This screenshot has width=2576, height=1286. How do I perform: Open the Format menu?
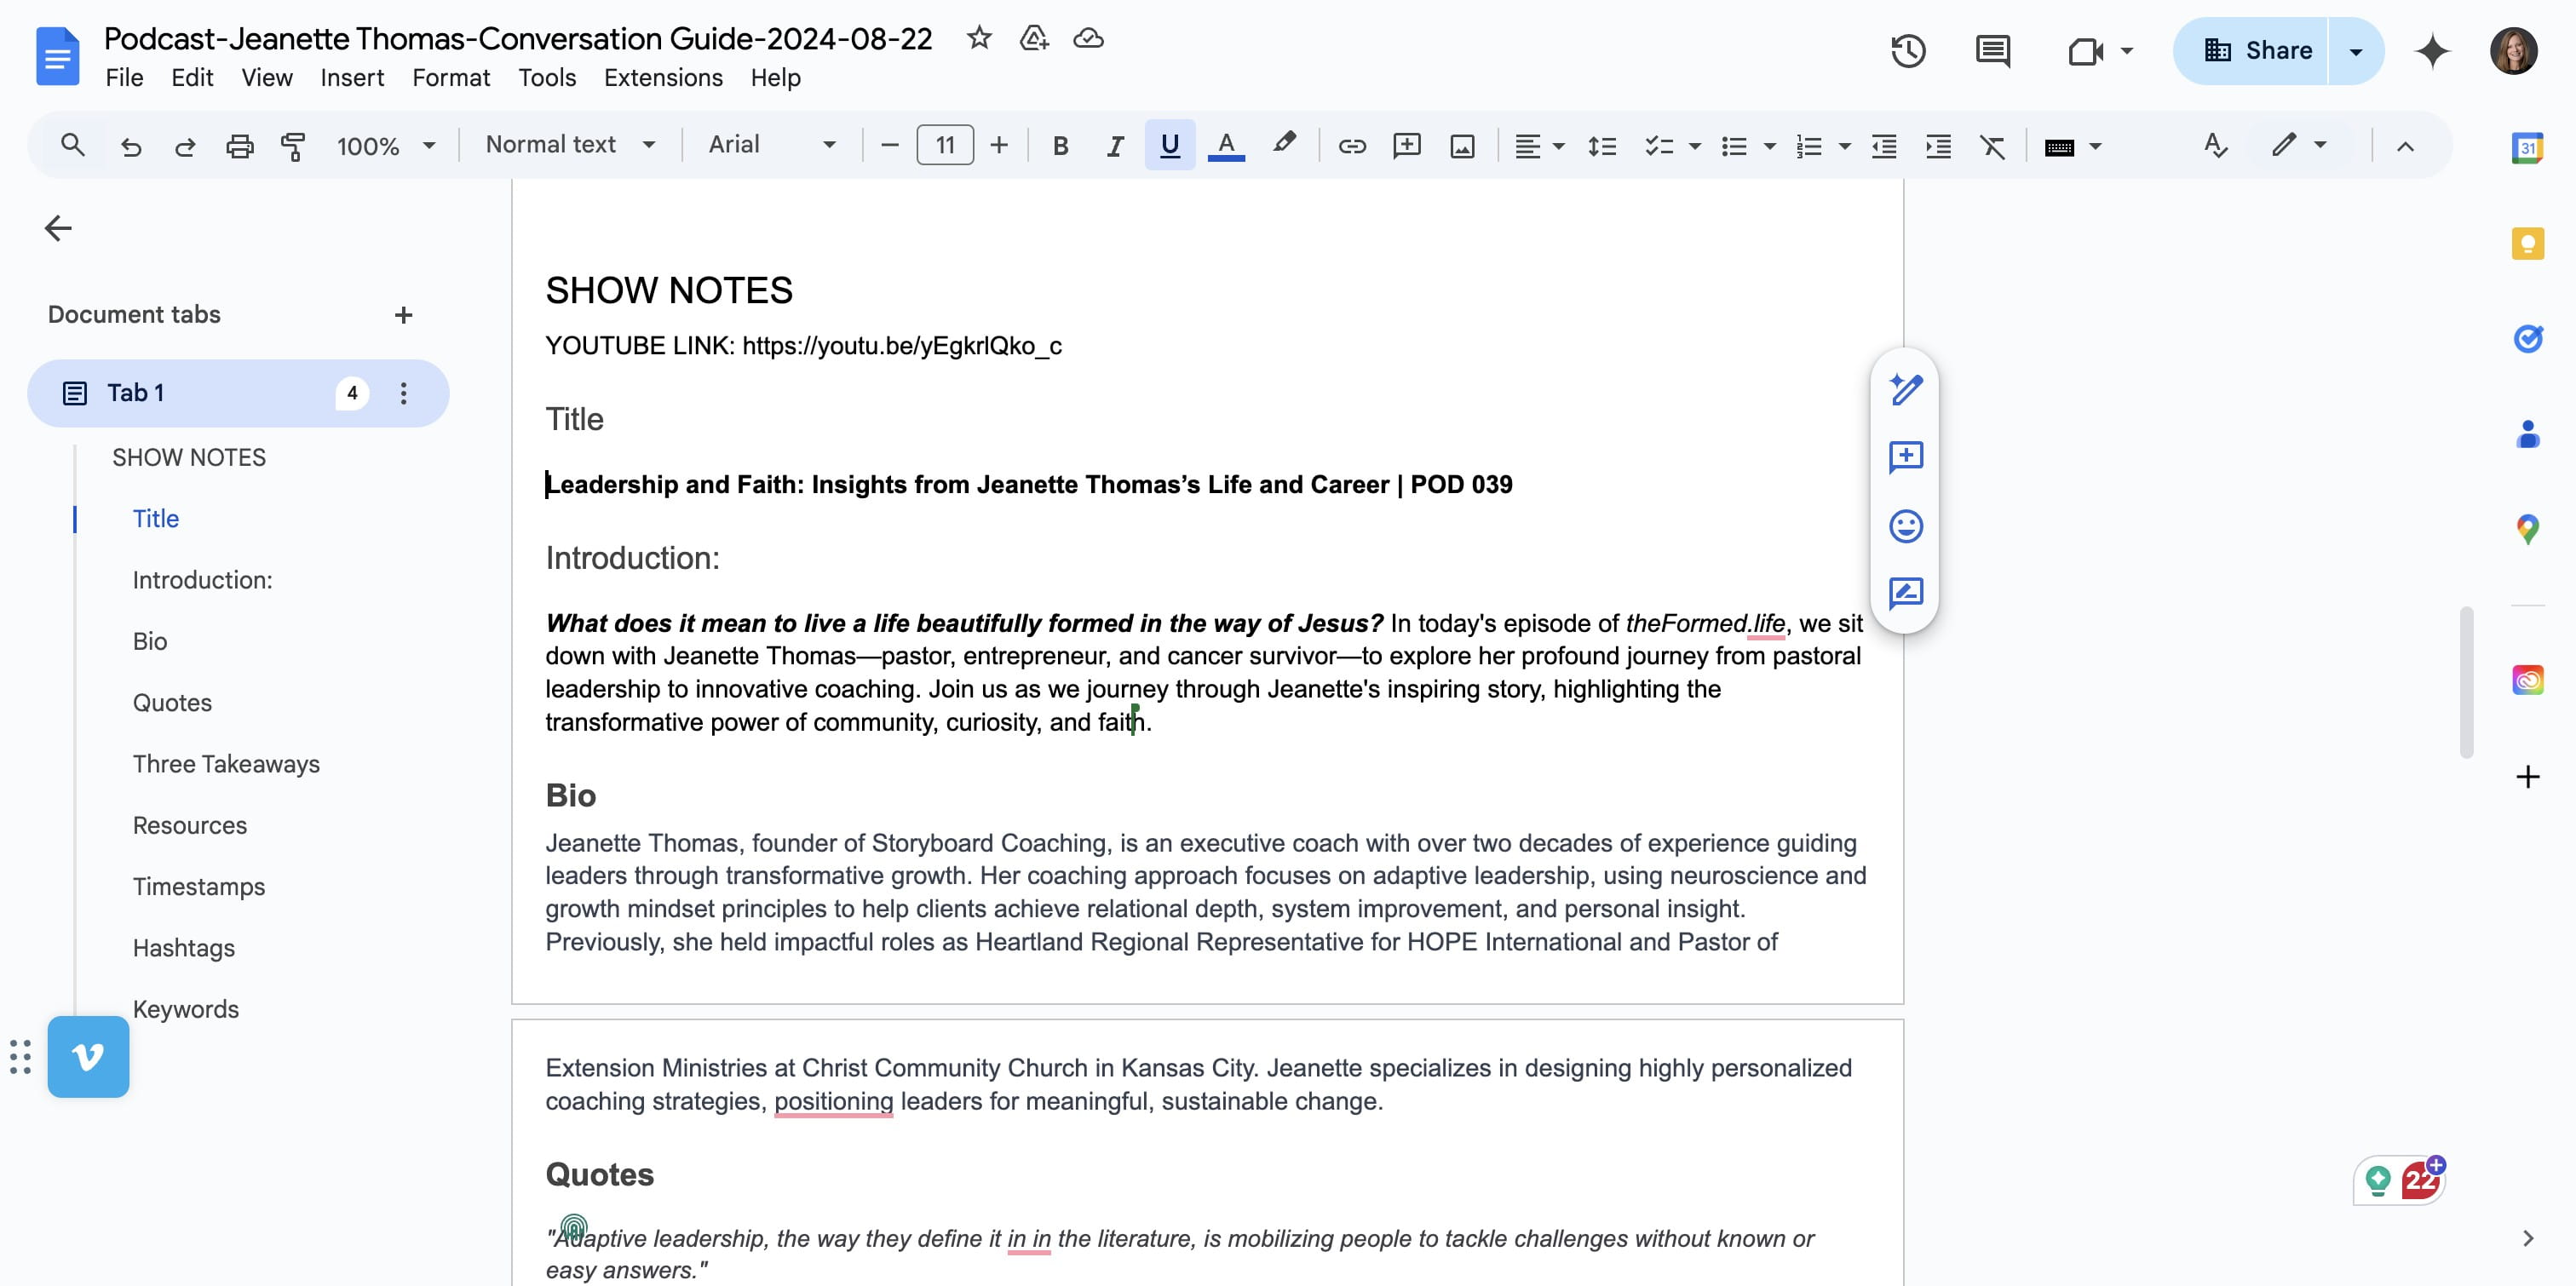[x=451, y=78]
